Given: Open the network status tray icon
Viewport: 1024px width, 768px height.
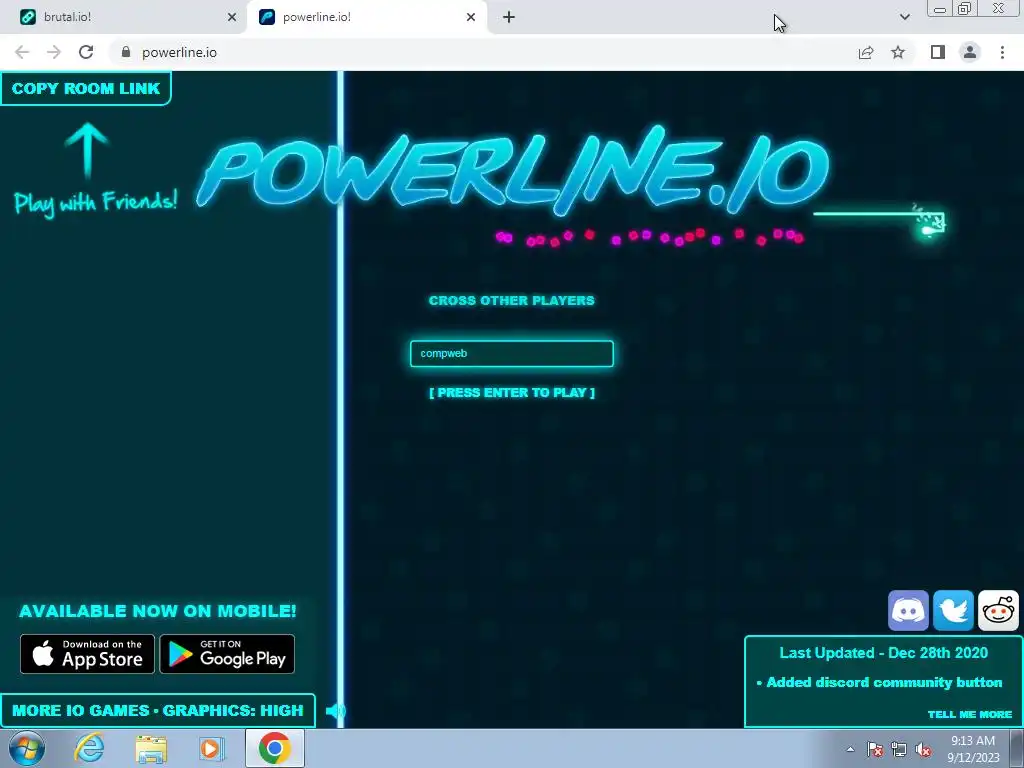Looking at the screenshot, I should tap(899, 749).
